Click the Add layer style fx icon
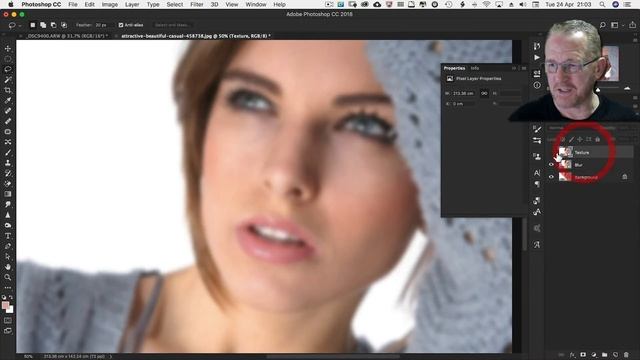This screenshot has width=640, height=360. pos(572,355)
